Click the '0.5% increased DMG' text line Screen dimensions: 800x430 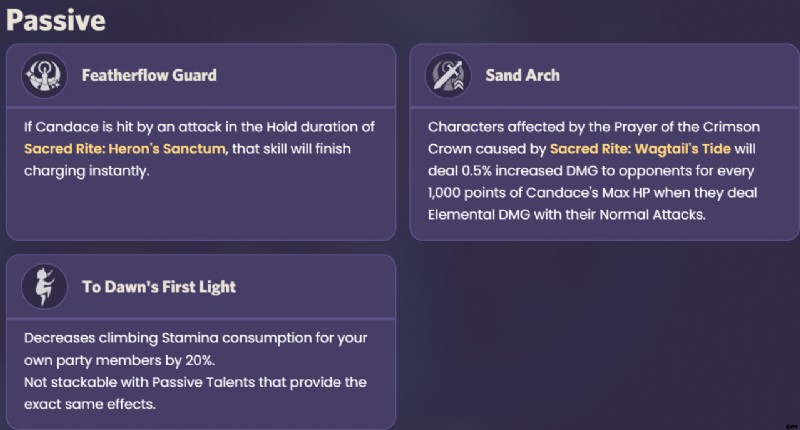tap(591, 171)
